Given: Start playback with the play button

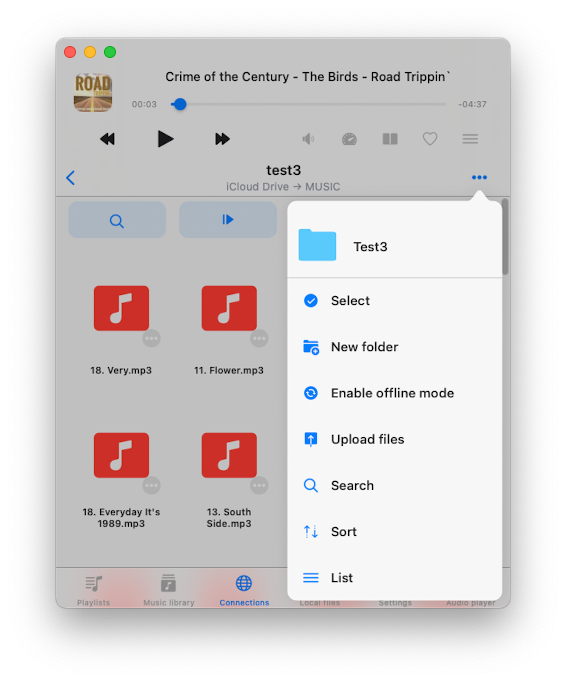Looking at the screenshot, I should tap(165, 139).
